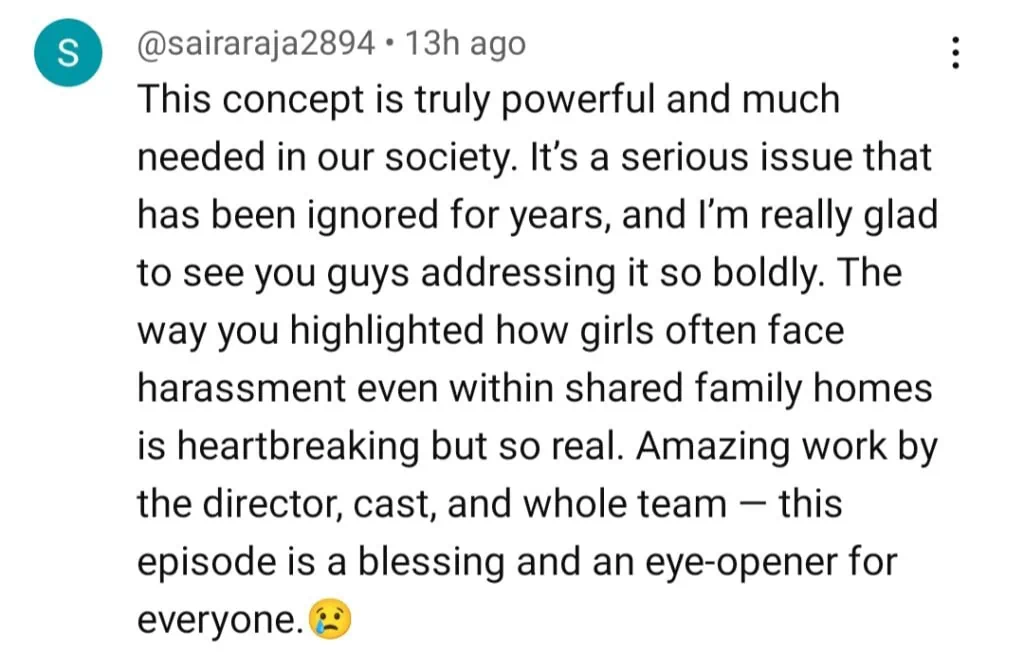1024x671 pixels.
Task: Open the three-dot comment options menu
Action: pos(956,53)
